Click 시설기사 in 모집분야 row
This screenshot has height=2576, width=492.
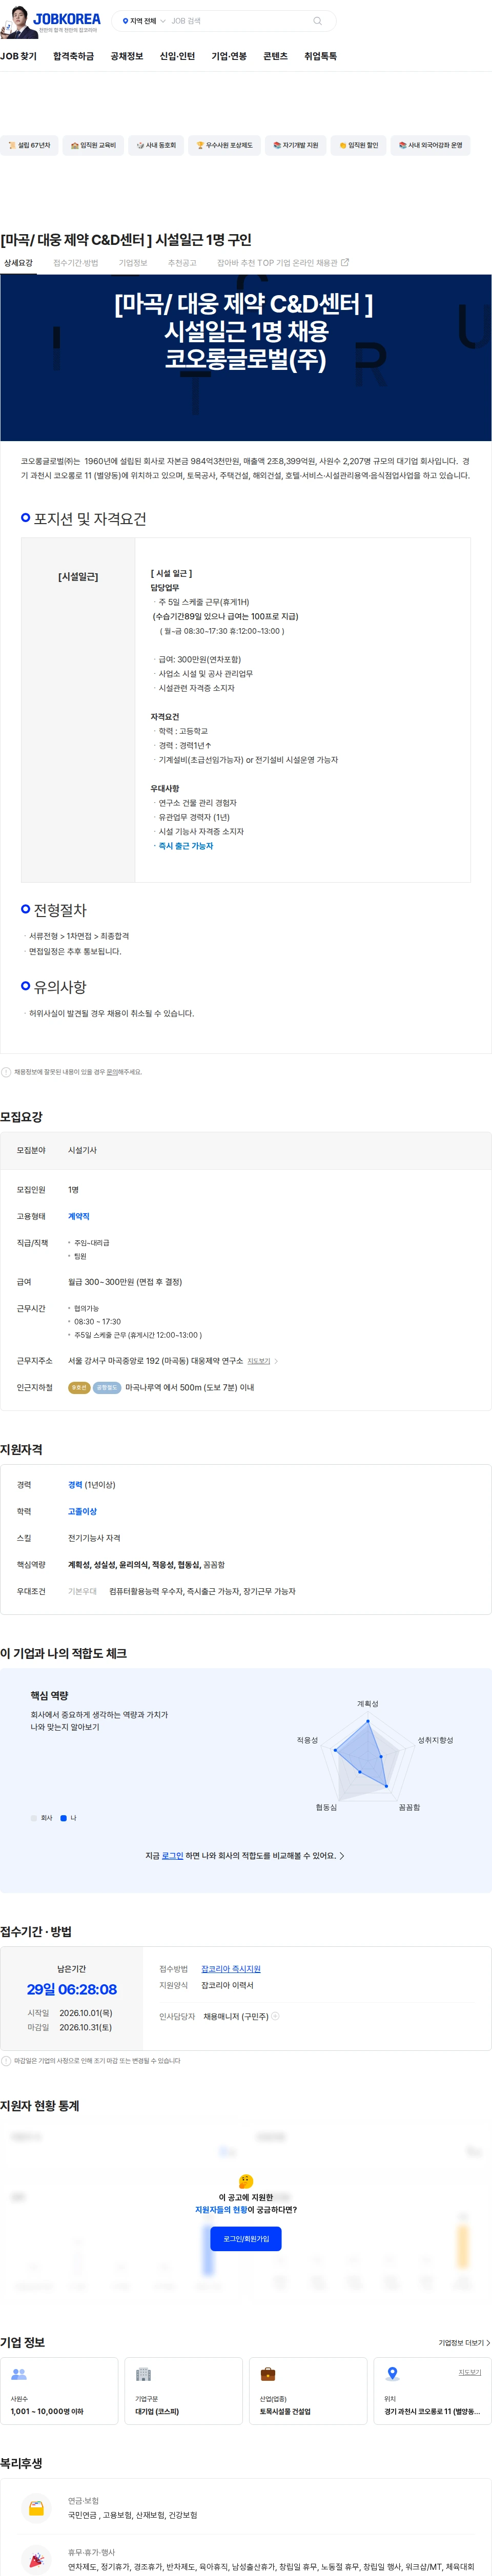(x=82, y=1150)
